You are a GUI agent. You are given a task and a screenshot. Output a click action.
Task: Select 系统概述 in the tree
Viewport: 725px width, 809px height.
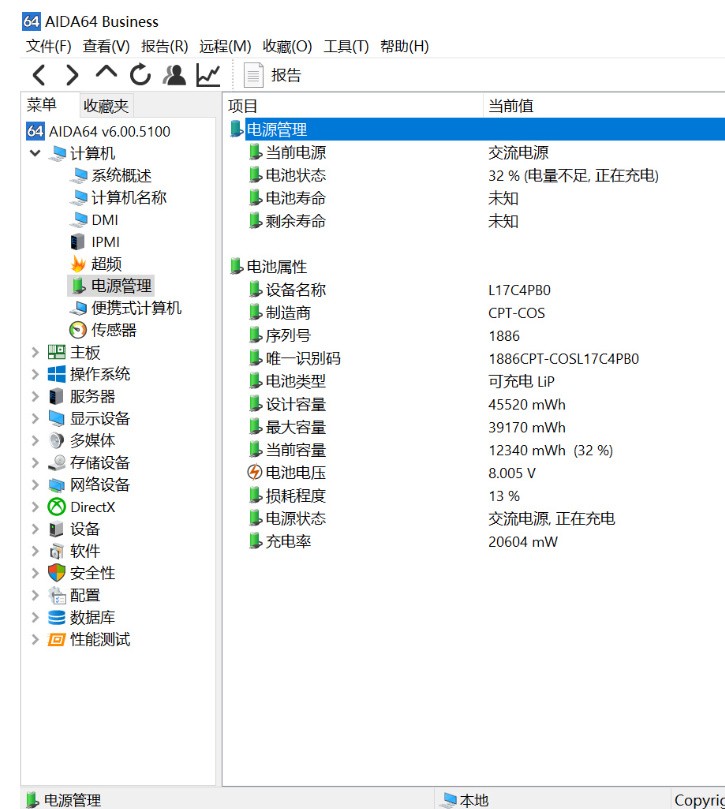pos(121,175)
